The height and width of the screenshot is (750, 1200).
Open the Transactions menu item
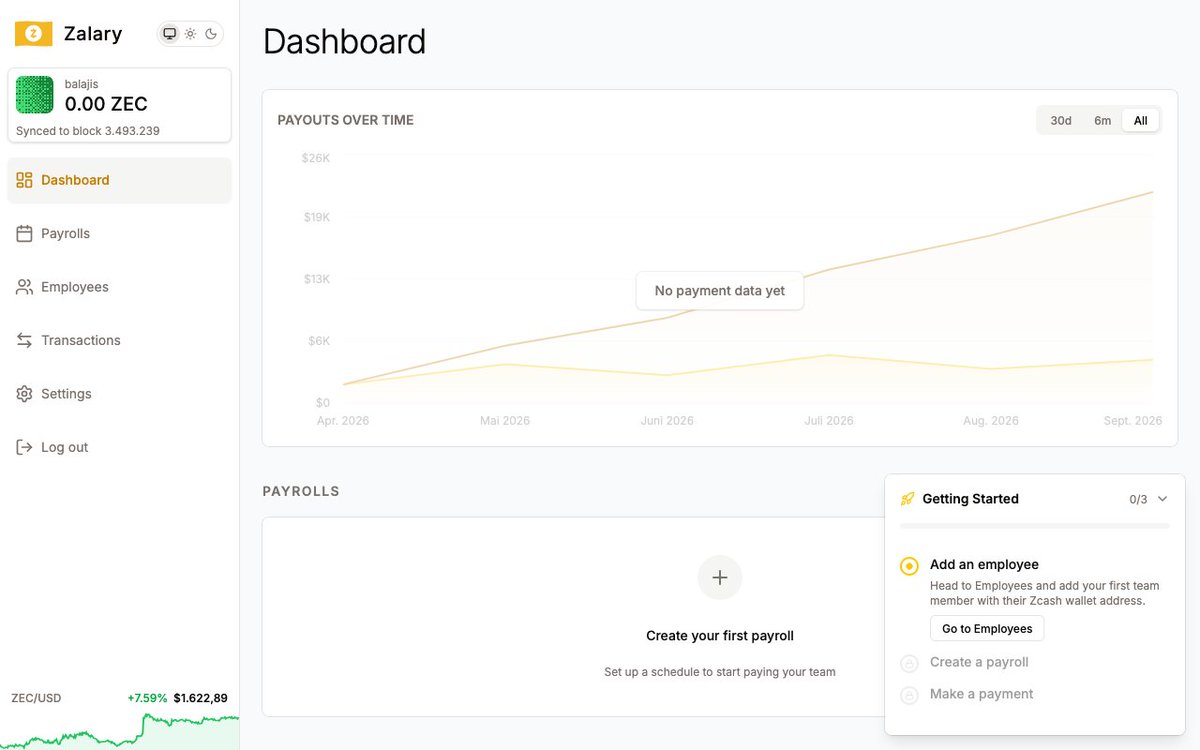coord(119,340)
